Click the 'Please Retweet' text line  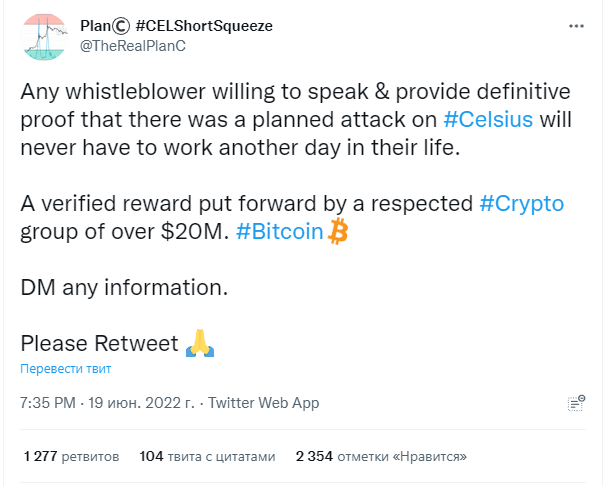99,343
